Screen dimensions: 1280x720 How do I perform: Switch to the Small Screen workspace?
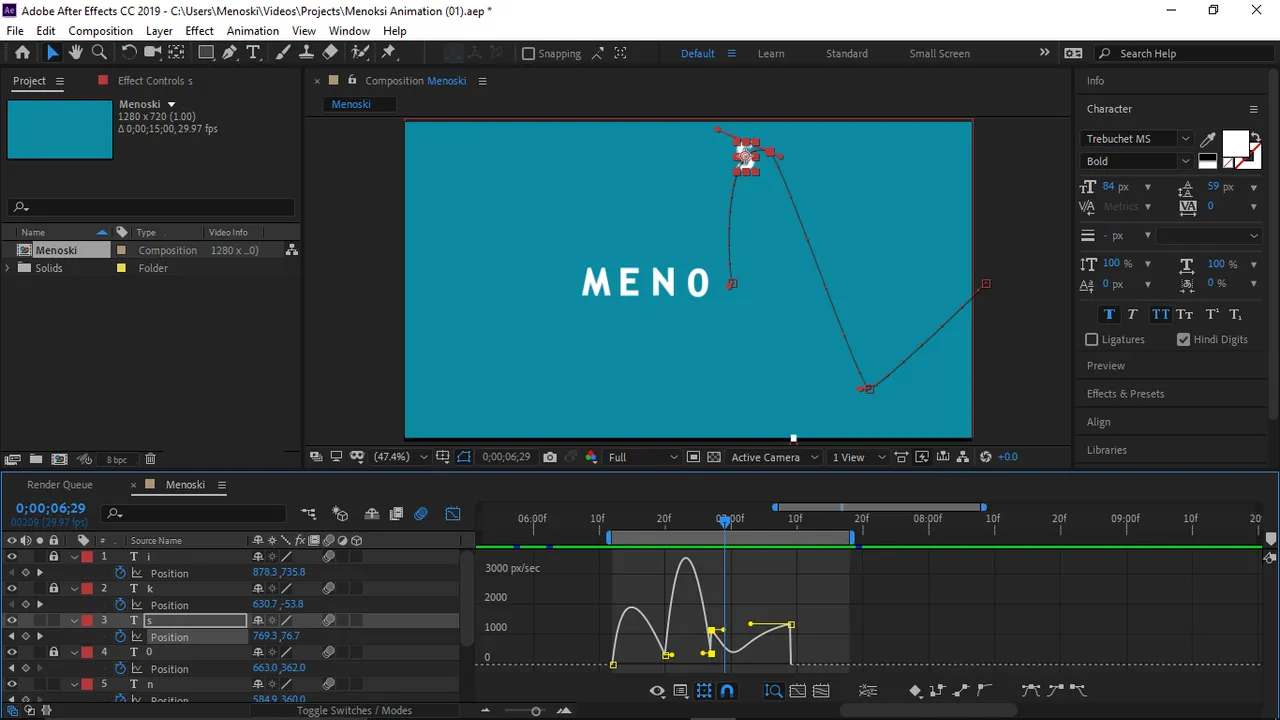point(939,54)
